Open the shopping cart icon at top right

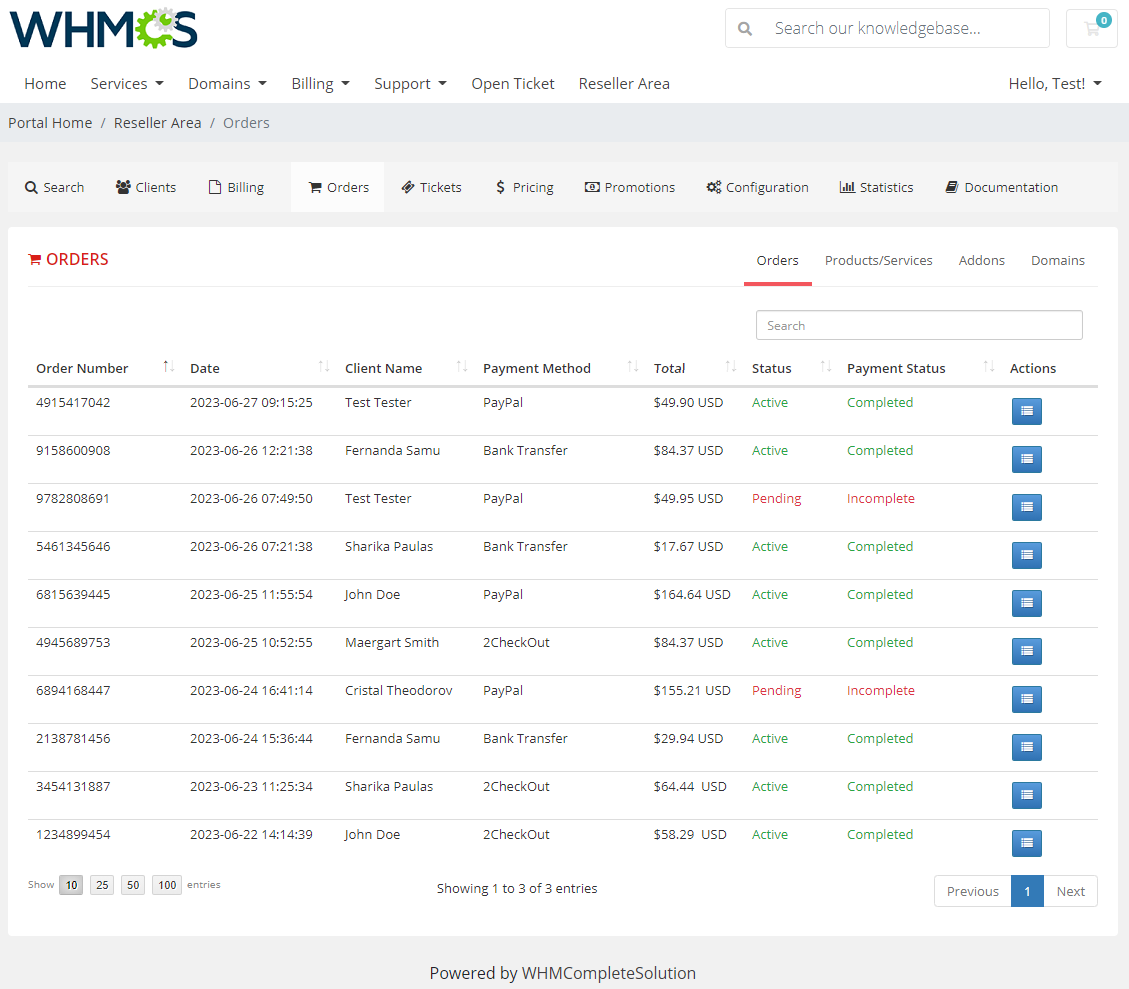(x=1091, y=28)
